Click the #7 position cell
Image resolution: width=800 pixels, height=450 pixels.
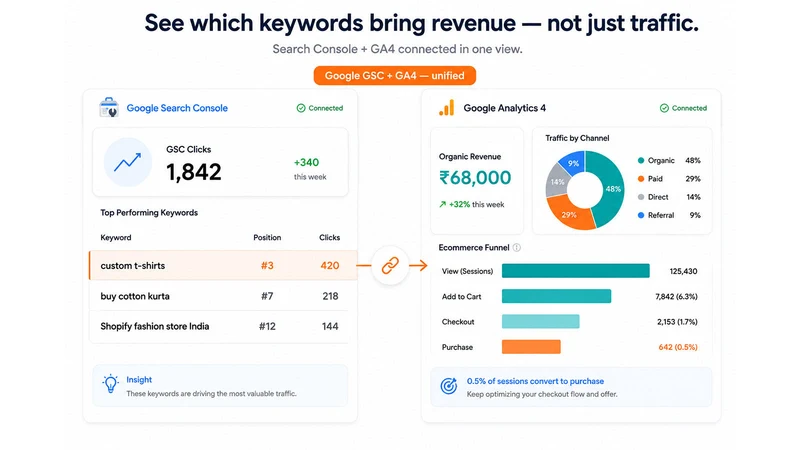pos(267,296)
